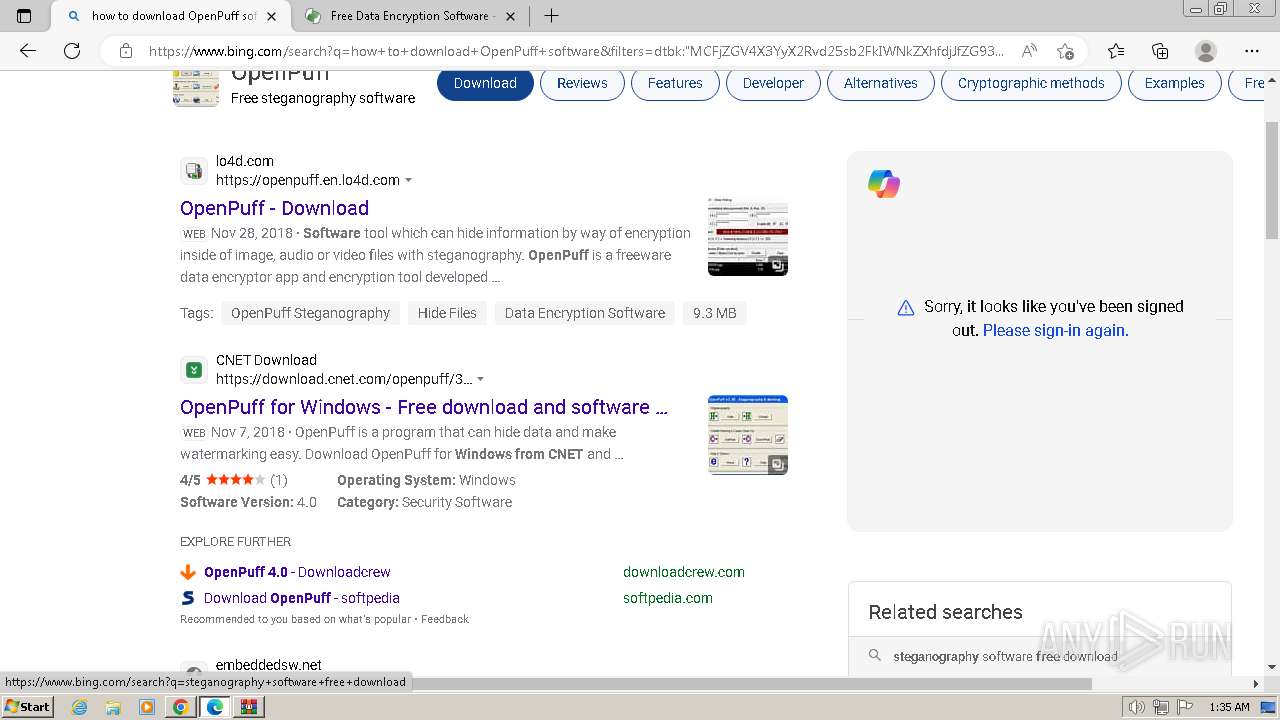This screenshot has width=1280, height=720.
Task: Open Chrome from the taskbar
Action: pos(180,707)
